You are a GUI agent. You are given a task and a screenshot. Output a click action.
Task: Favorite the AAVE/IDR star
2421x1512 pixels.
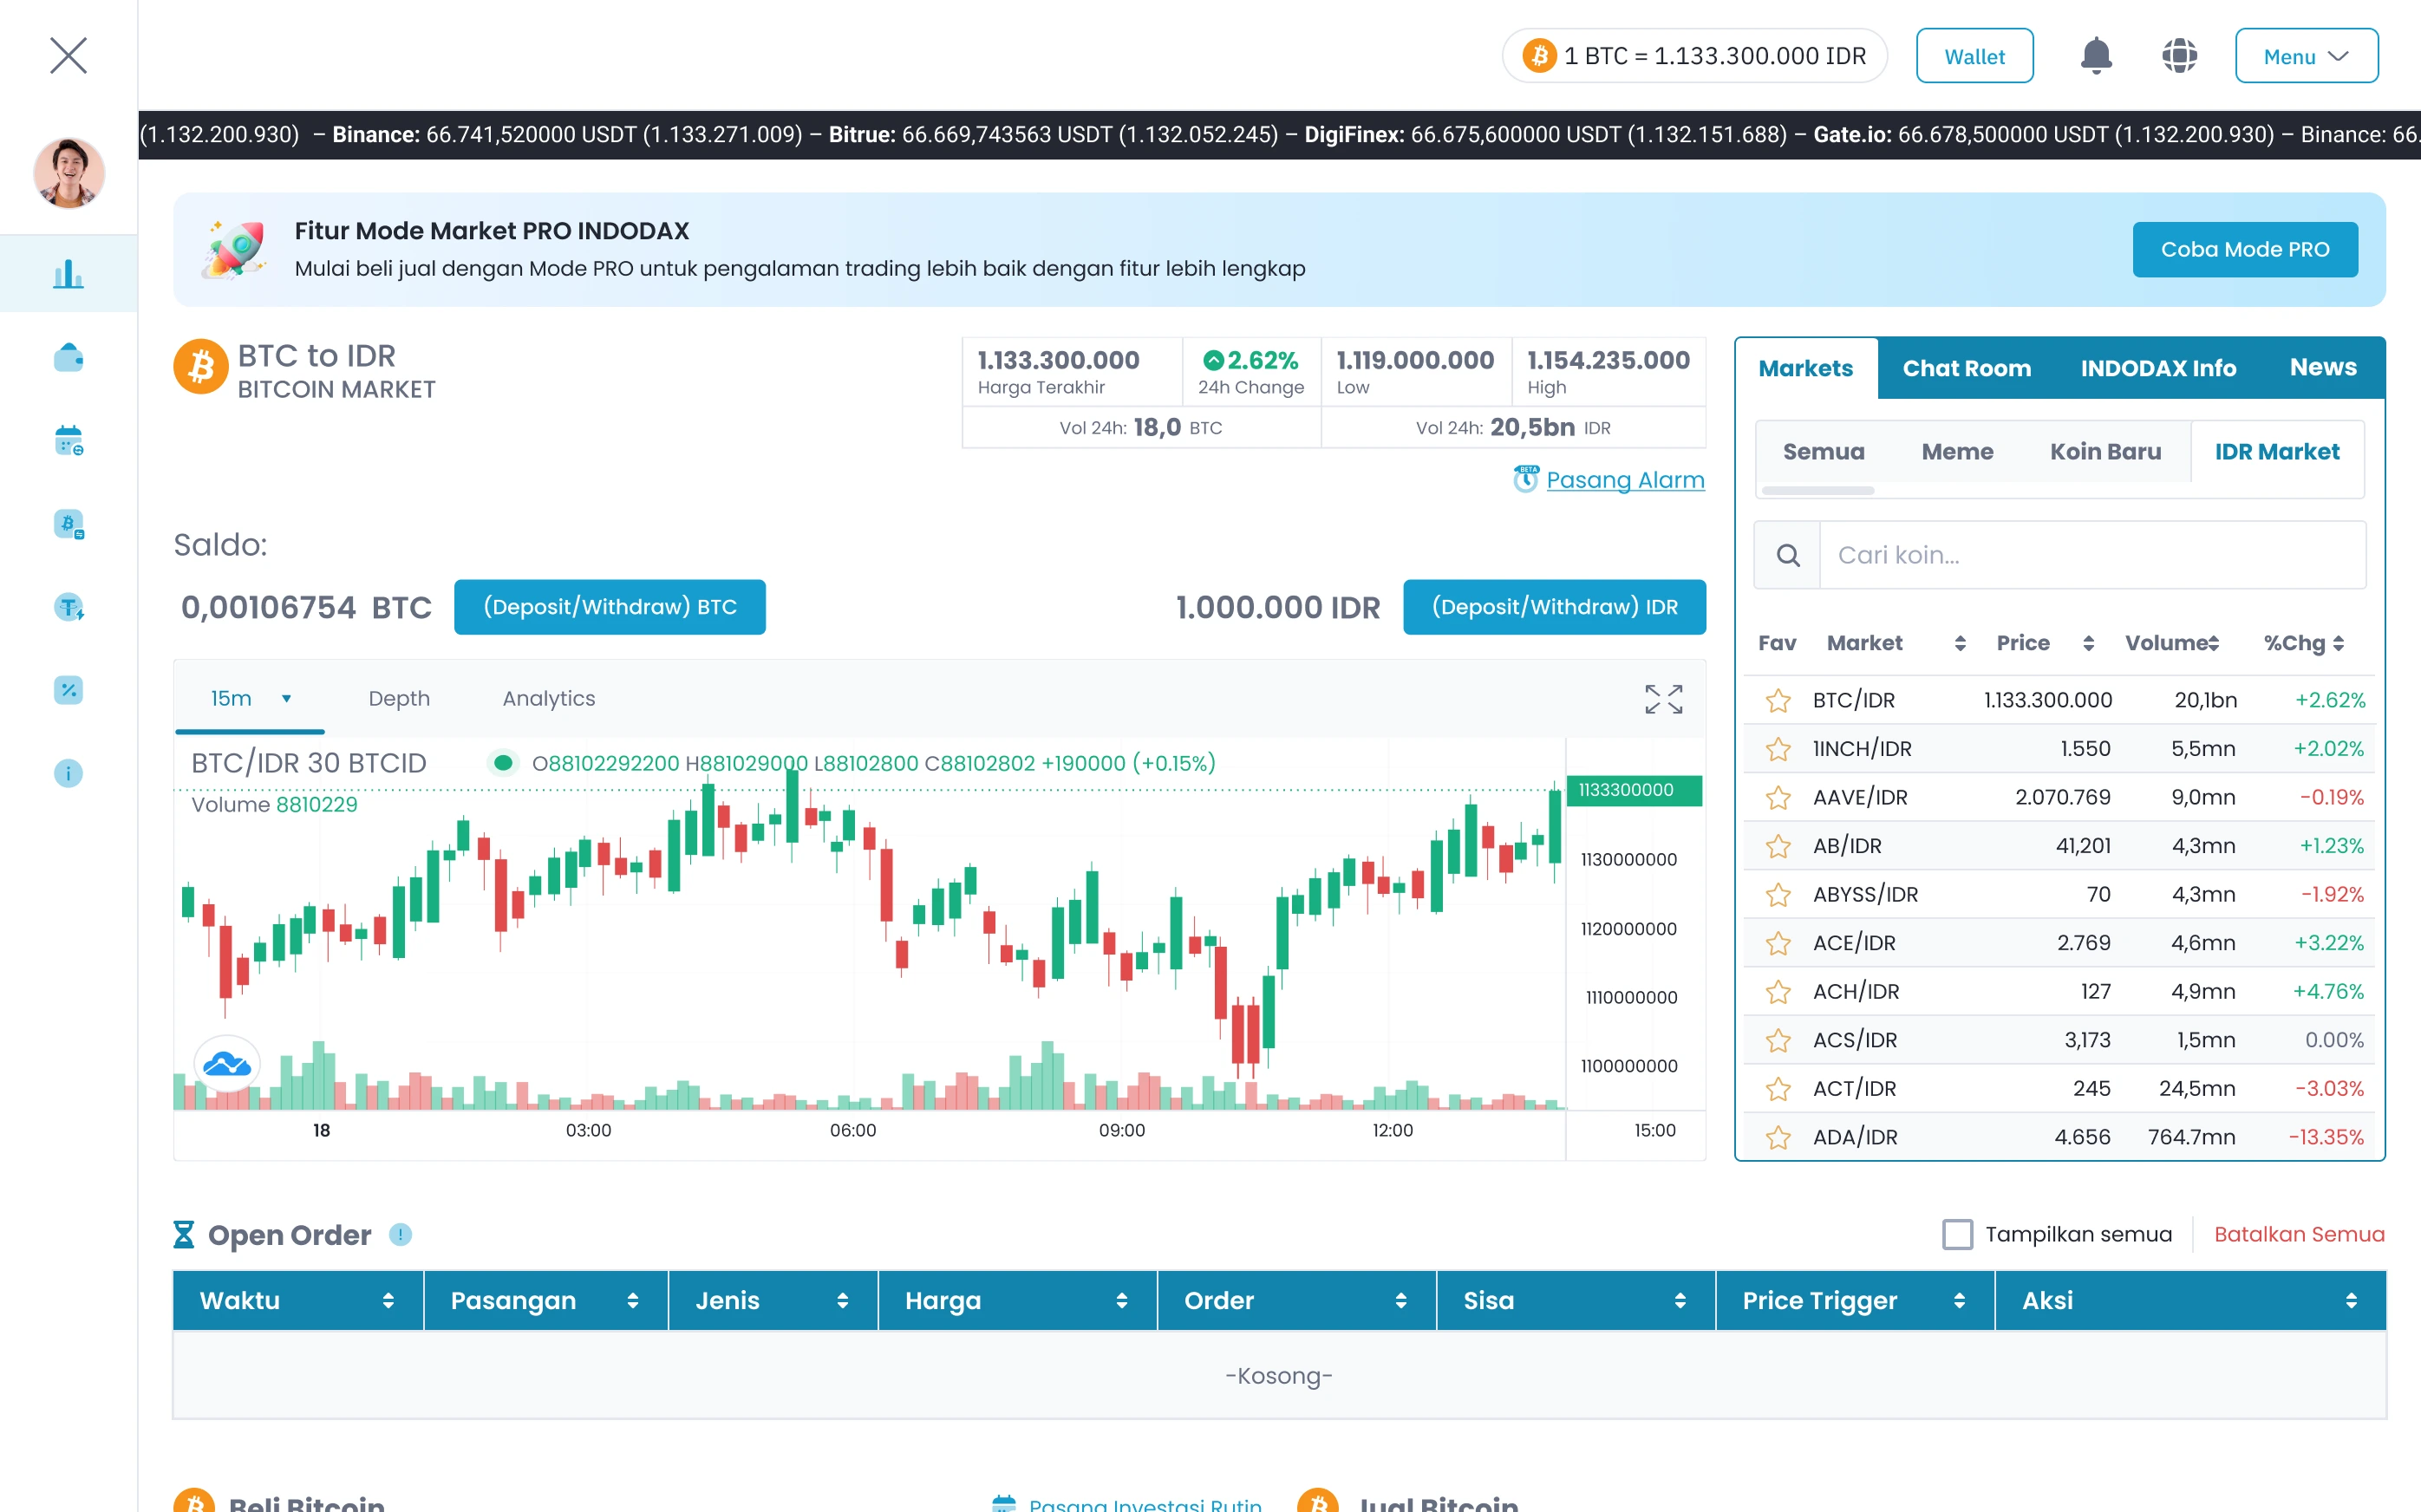(1777, 798)
